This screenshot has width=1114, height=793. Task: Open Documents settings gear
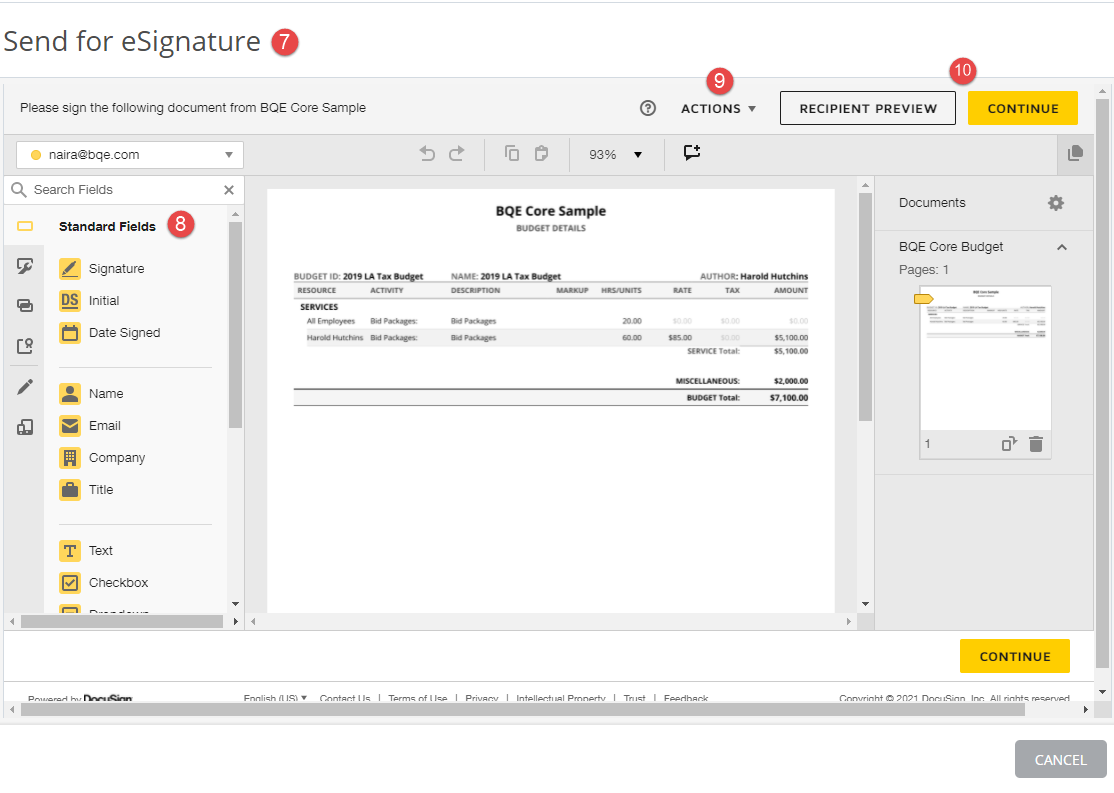(1056, 203)
